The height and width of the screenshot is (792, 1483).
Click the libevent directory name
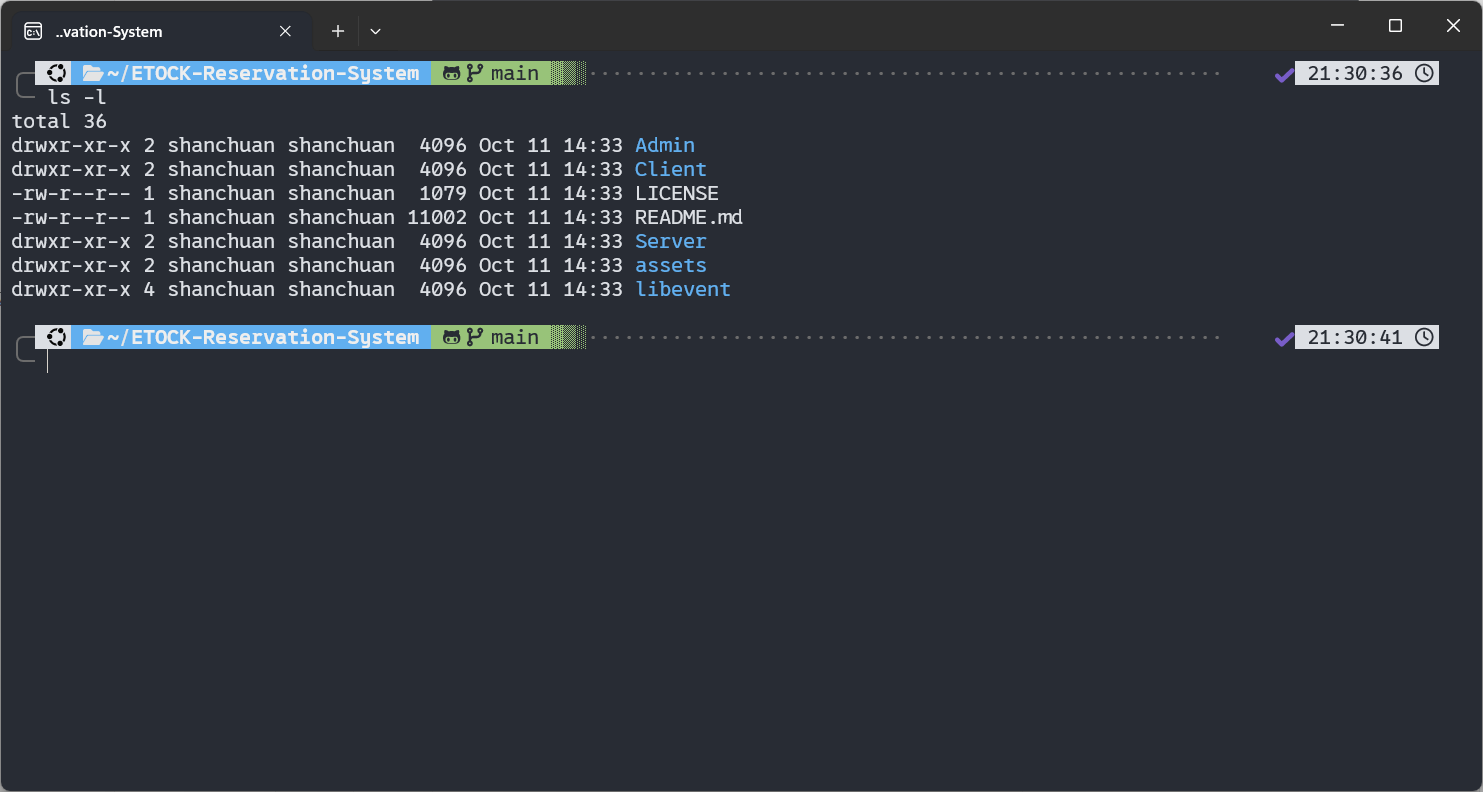point(683,289)
